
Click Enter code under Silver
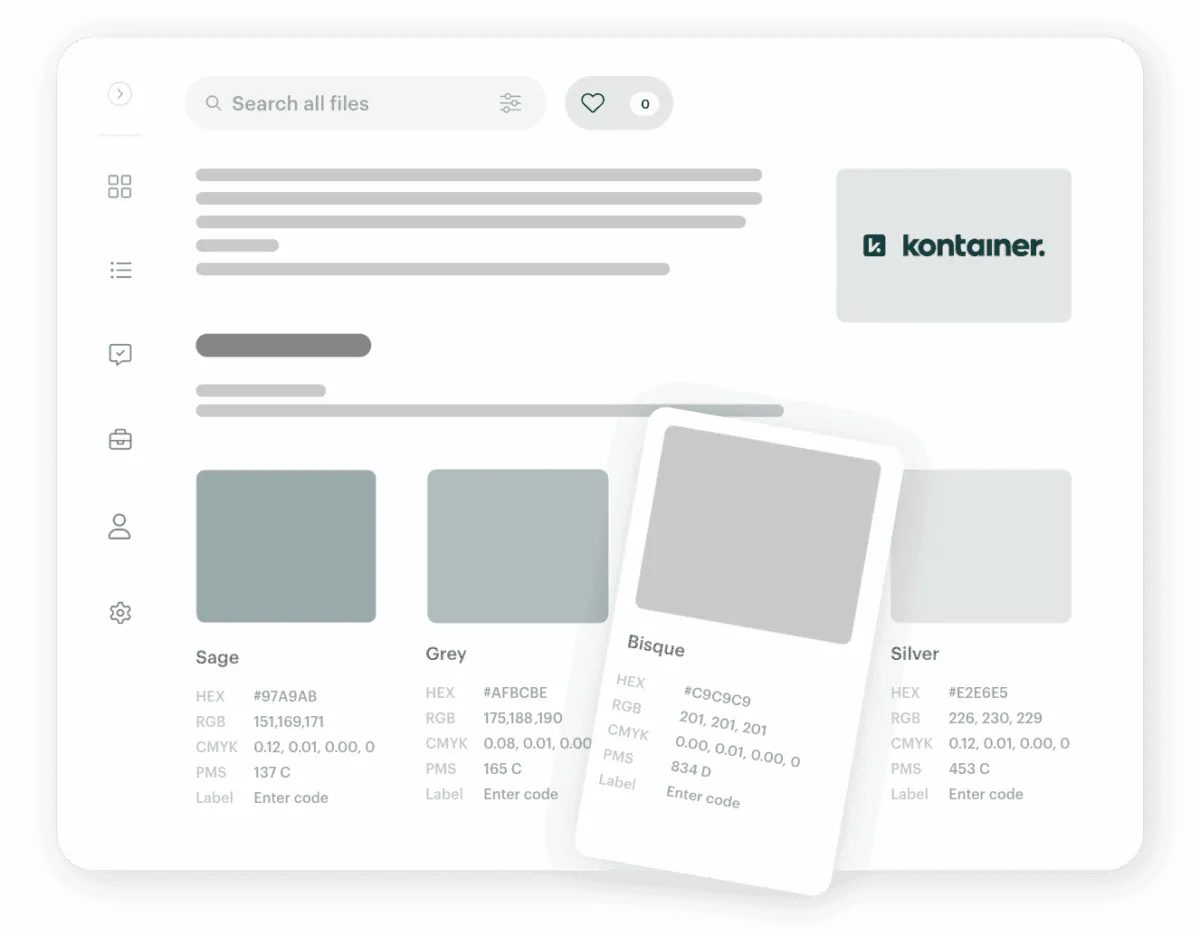click(986, 793)
